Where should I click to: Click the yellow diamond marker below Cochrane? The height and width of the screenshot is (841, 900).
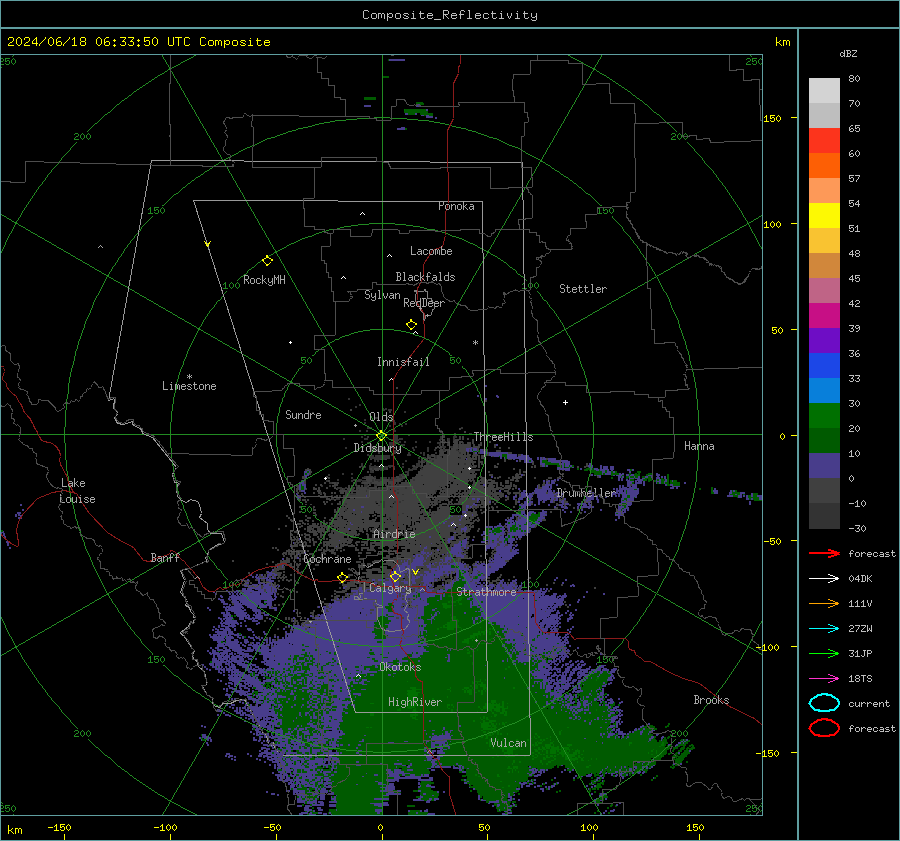343,578
